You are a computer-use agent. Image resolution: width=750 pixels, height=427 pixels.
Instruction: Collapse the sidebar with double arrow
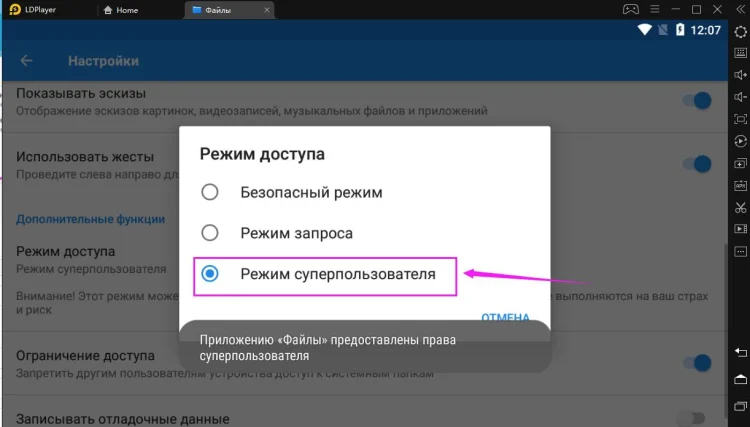coord(740,10)
